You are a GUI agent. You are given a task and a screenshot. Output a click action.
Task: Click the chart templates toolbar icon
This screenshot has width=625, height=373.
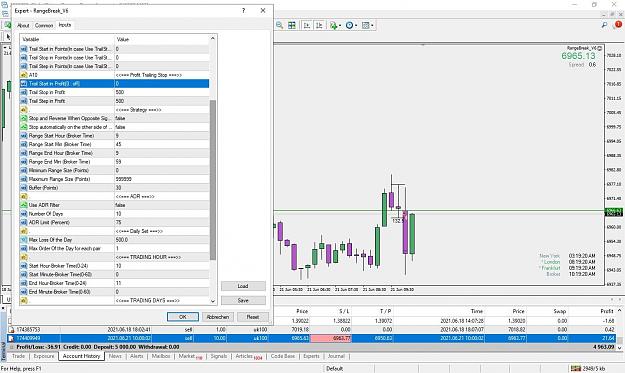tap(365, 25)
